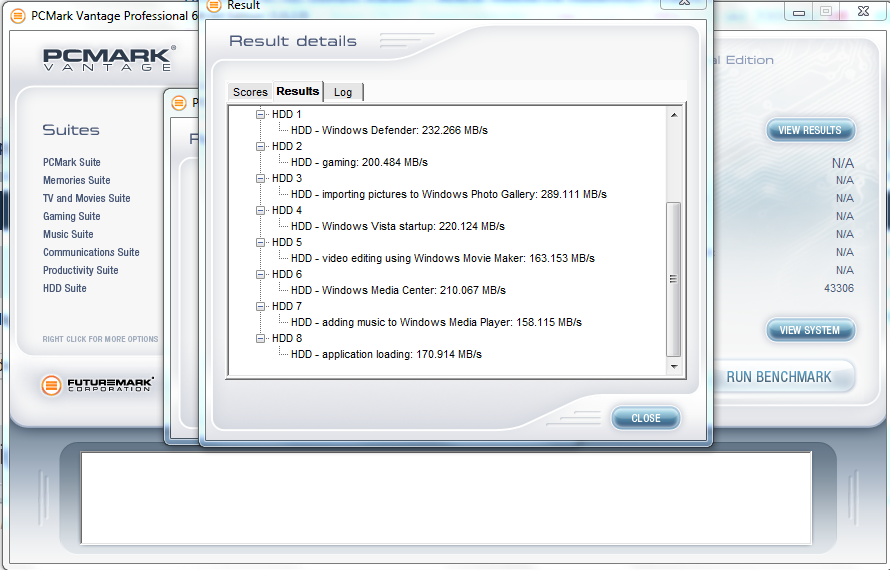
Task: Select video editing Movie Maker result
Action: pos(443,258)
